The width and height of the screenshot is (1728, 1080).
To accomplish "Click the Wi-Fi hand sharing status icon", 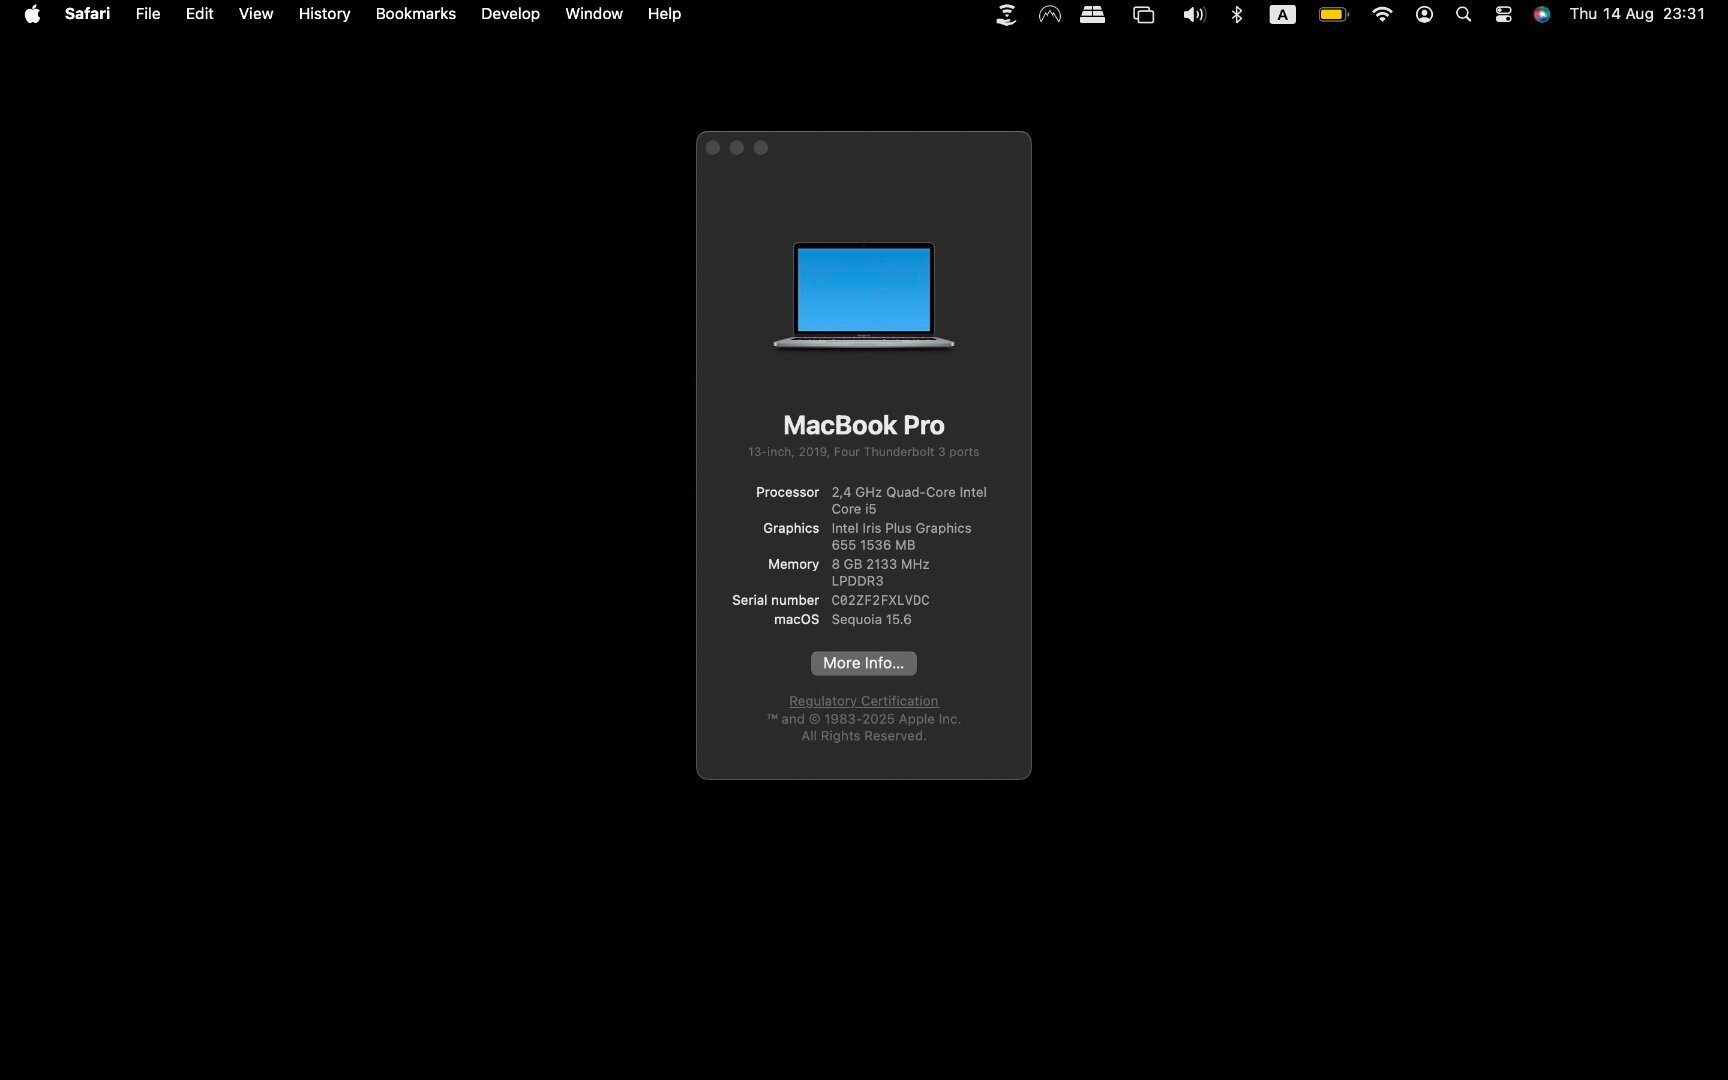I will click(1006, 14).
